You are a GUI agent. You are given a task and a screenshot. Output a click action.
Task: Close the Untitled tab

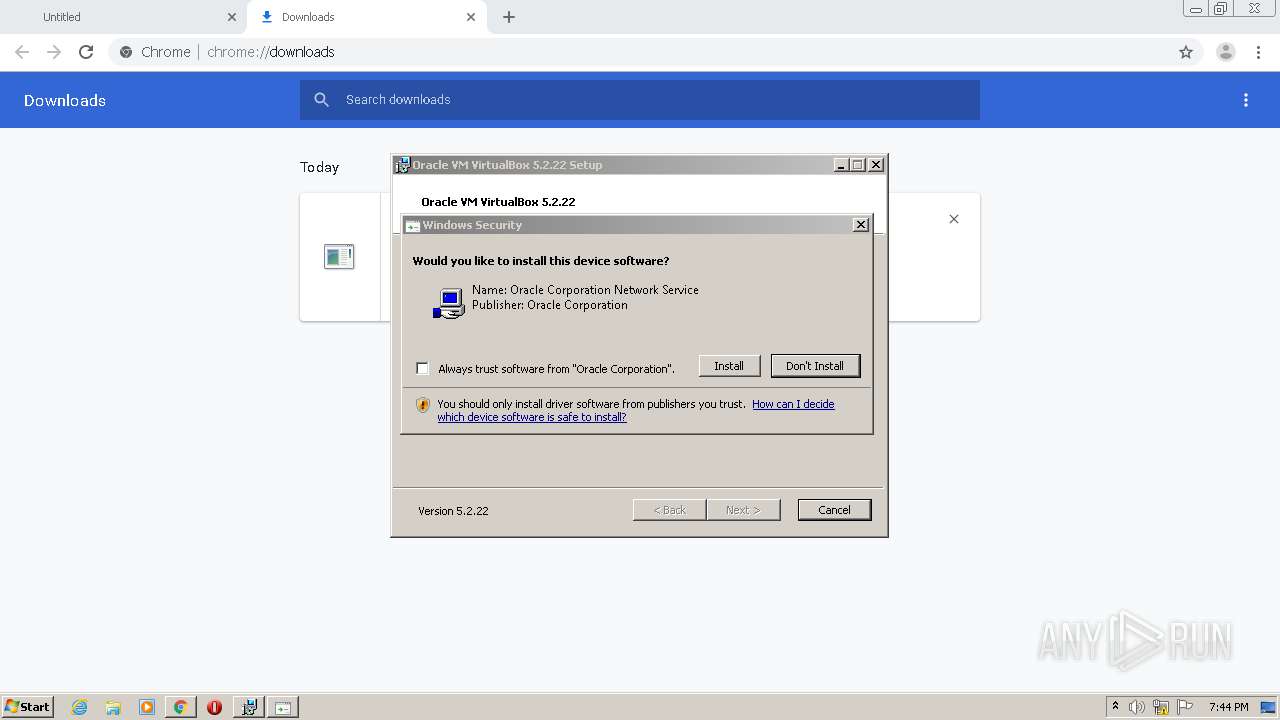click(x=232, y=17)
